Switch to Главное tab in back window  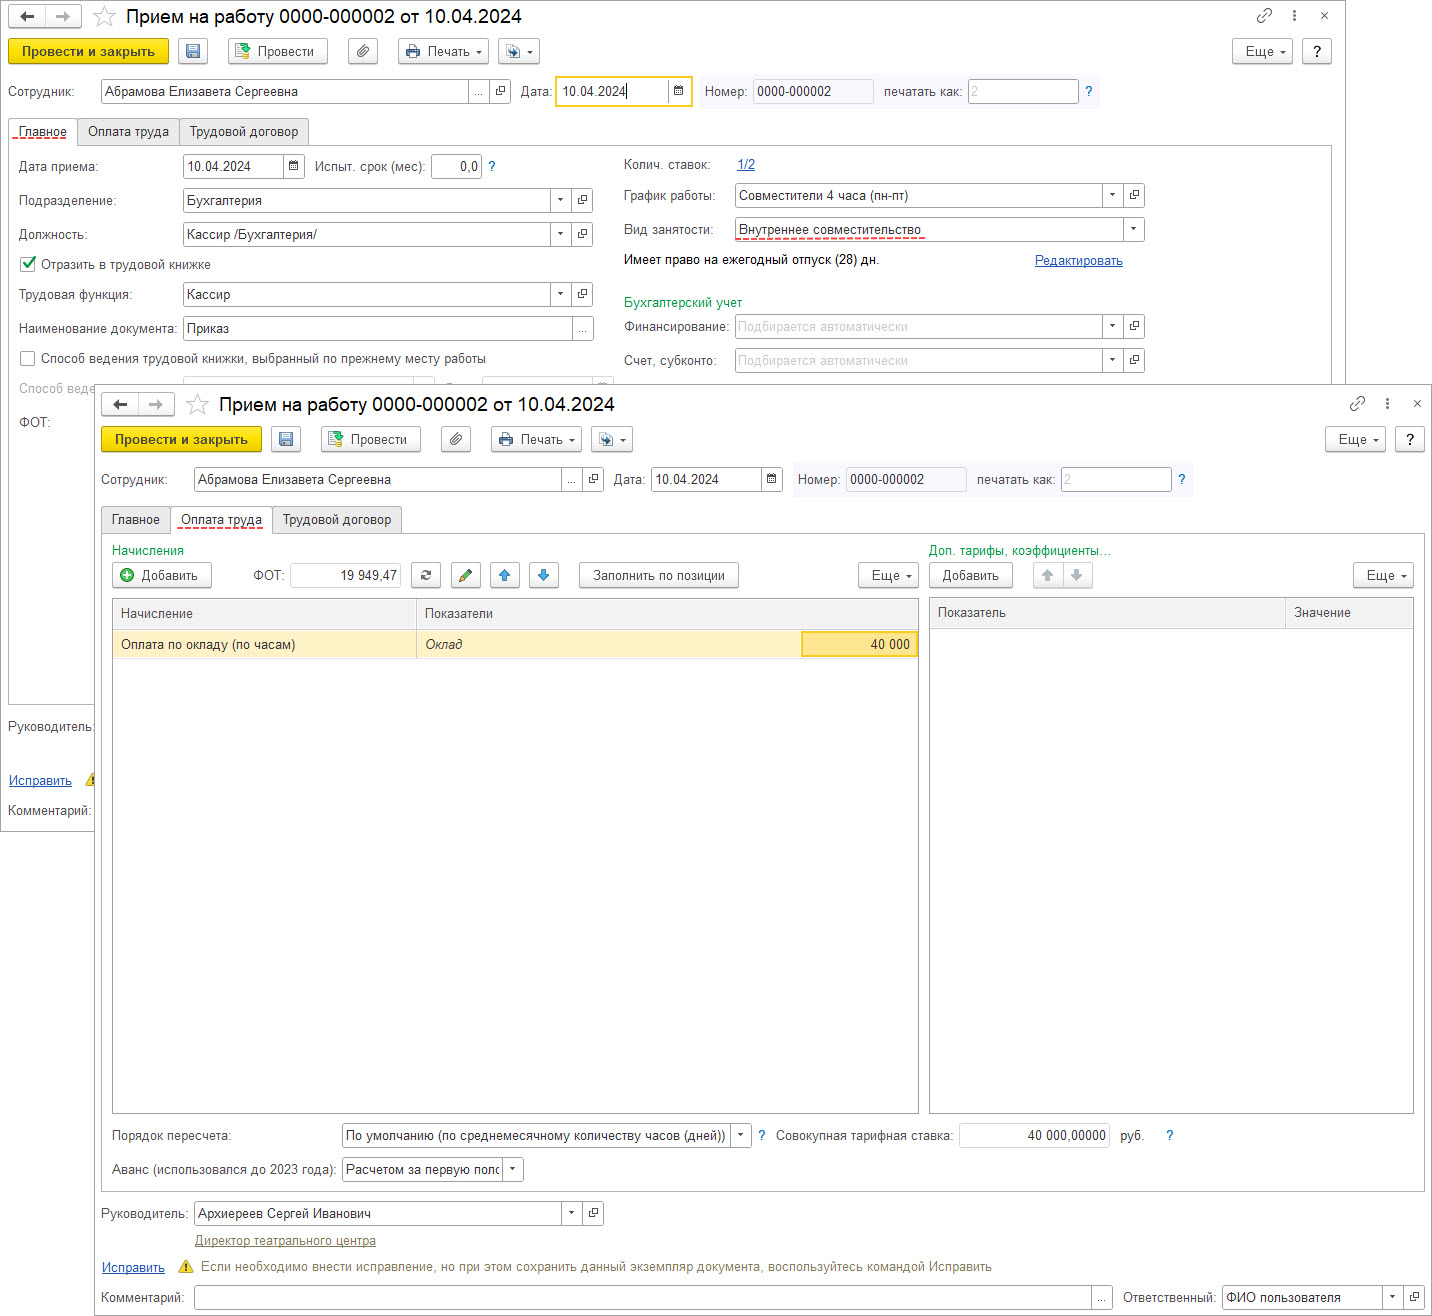click(43, 132)
